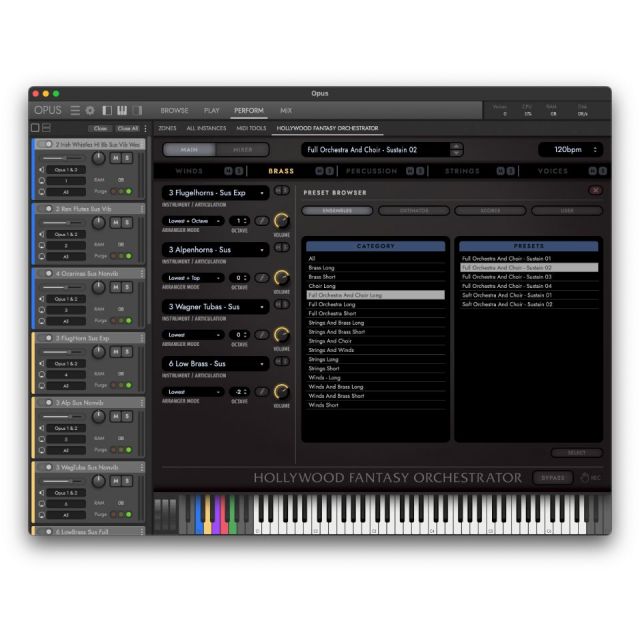640x640 pixels.
Task: Choose preset 'Soft Orchestra And Choir - Sustain 01'
Action: click(529, 295)
